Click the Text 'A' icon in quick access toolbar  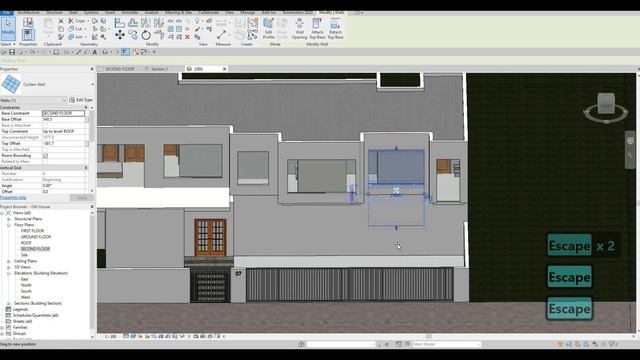[x=95, y=52]
